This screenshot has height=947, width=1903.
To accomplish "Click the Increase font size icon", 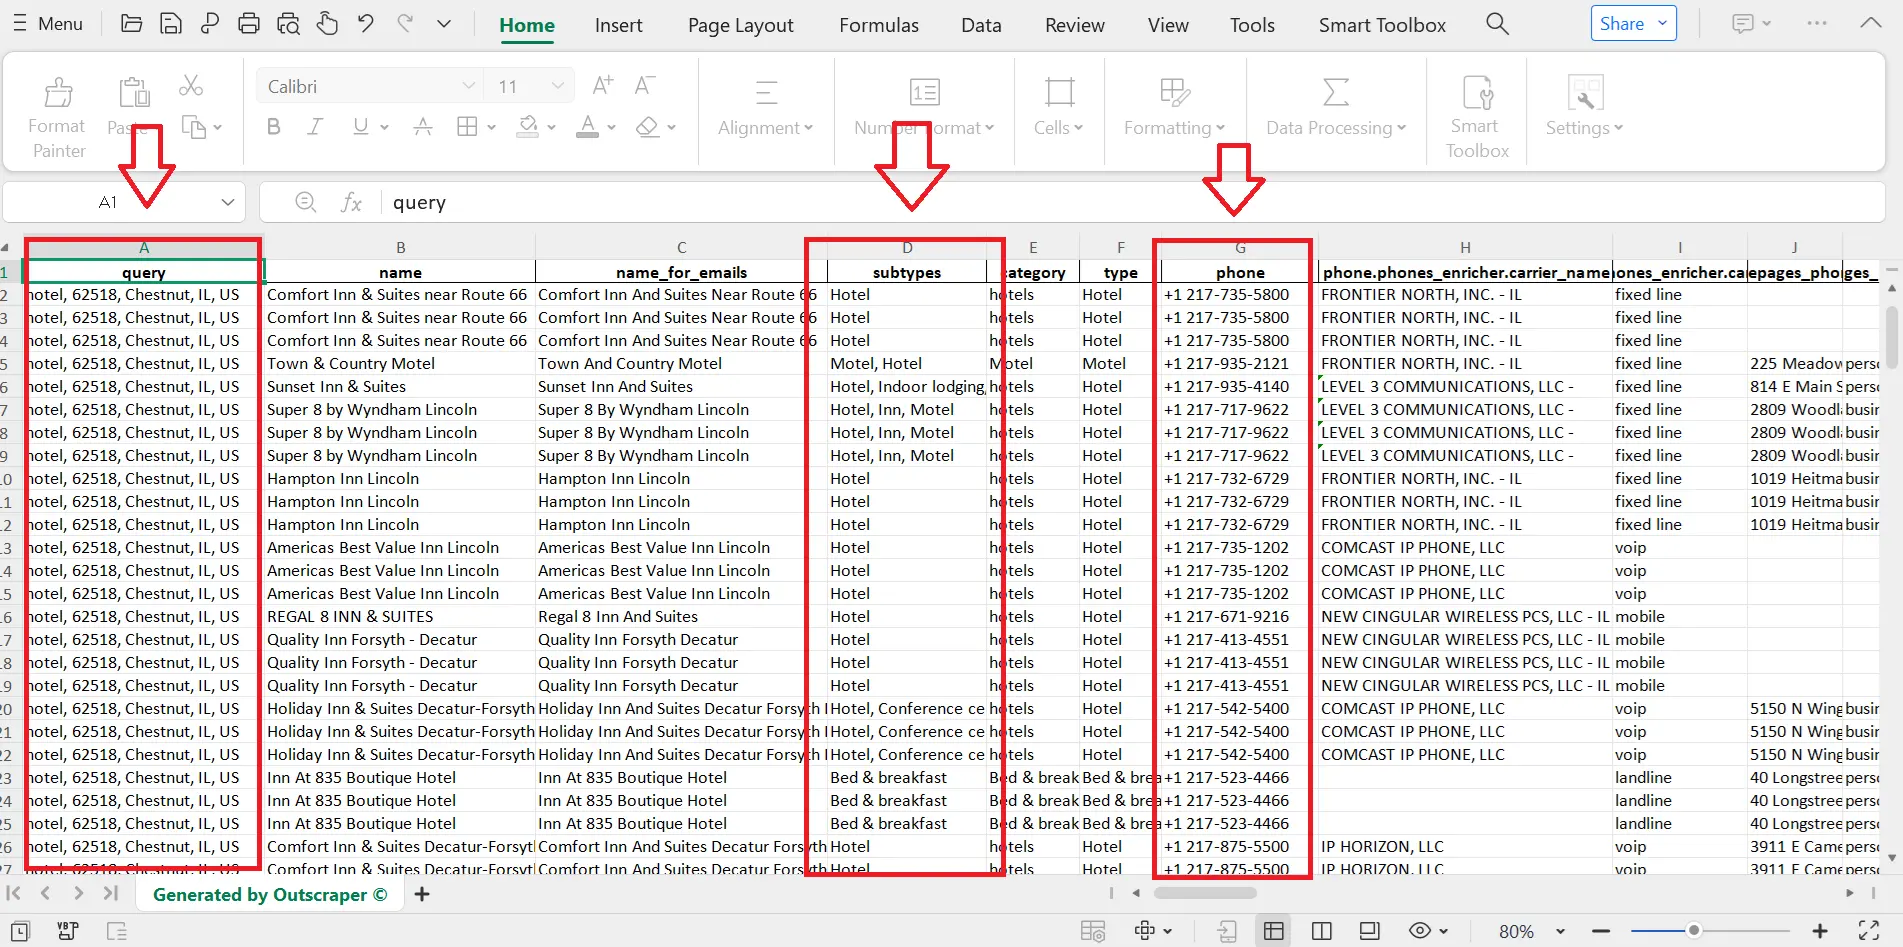I will pos(602,86).
